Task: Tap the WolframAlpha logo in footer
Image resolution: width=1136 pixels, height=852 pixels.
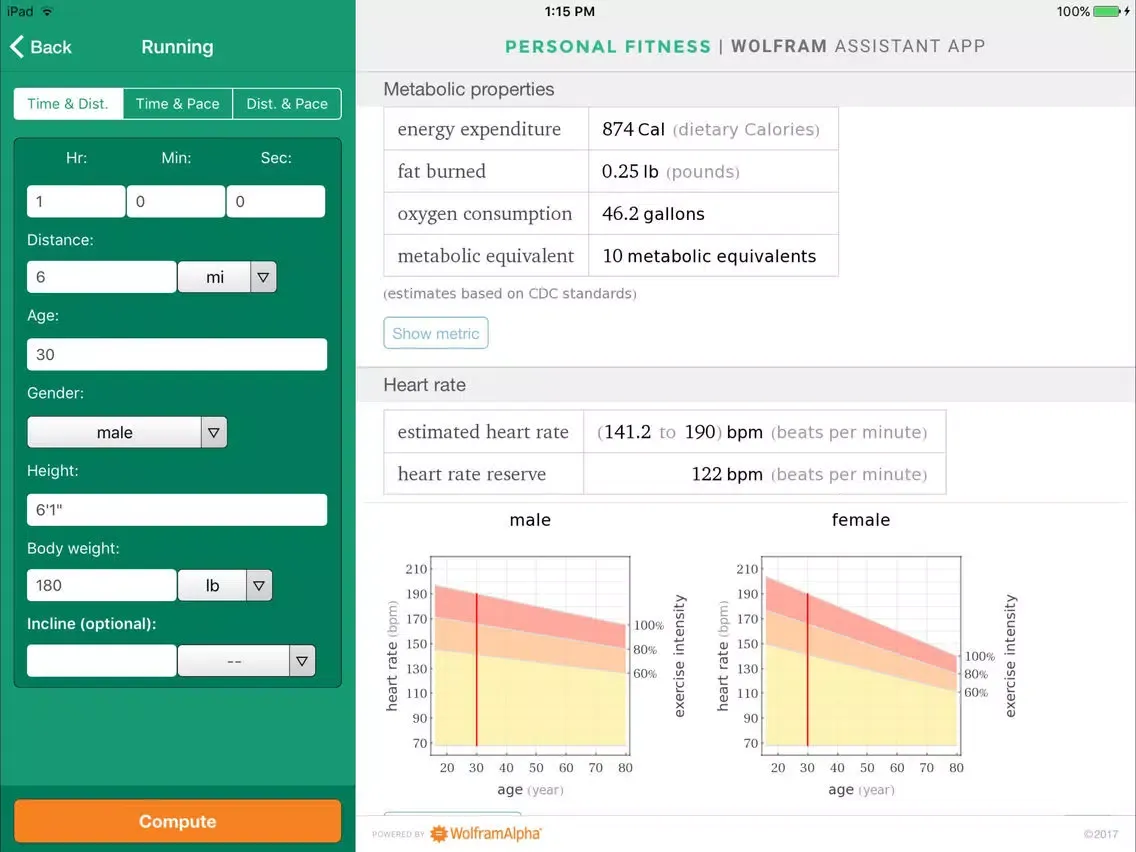Action: [485, 833]
